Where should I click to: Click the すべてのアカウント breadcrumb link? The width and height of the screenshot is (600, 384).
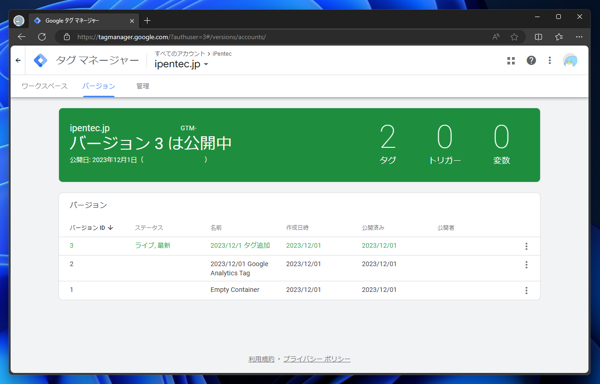click(180, 54)
